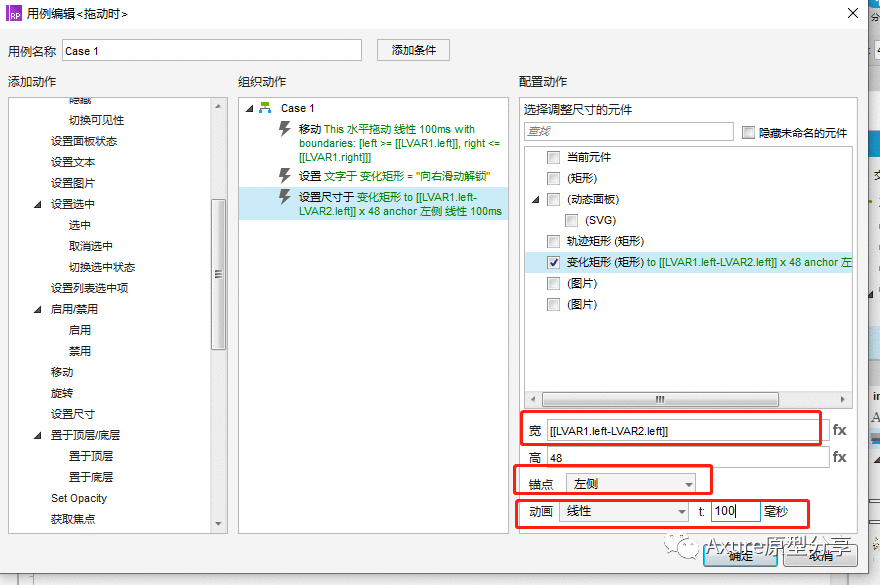Click the lightning icon of 设置尺寸 action
The image size is (880, 585).
pos(285,196)
